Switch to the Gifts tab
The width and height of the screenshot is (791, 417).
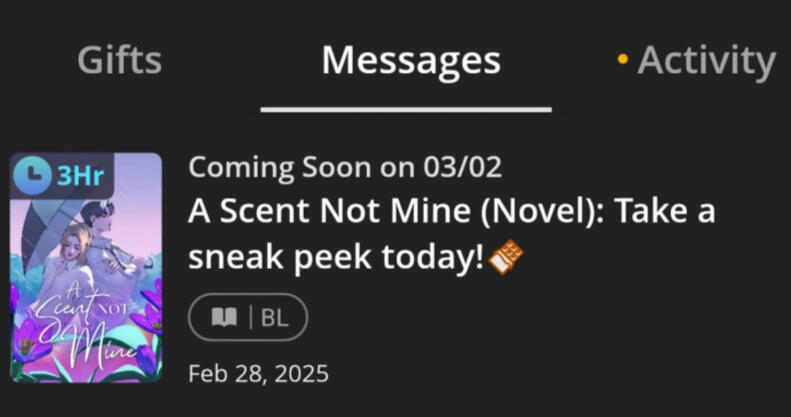120,61
